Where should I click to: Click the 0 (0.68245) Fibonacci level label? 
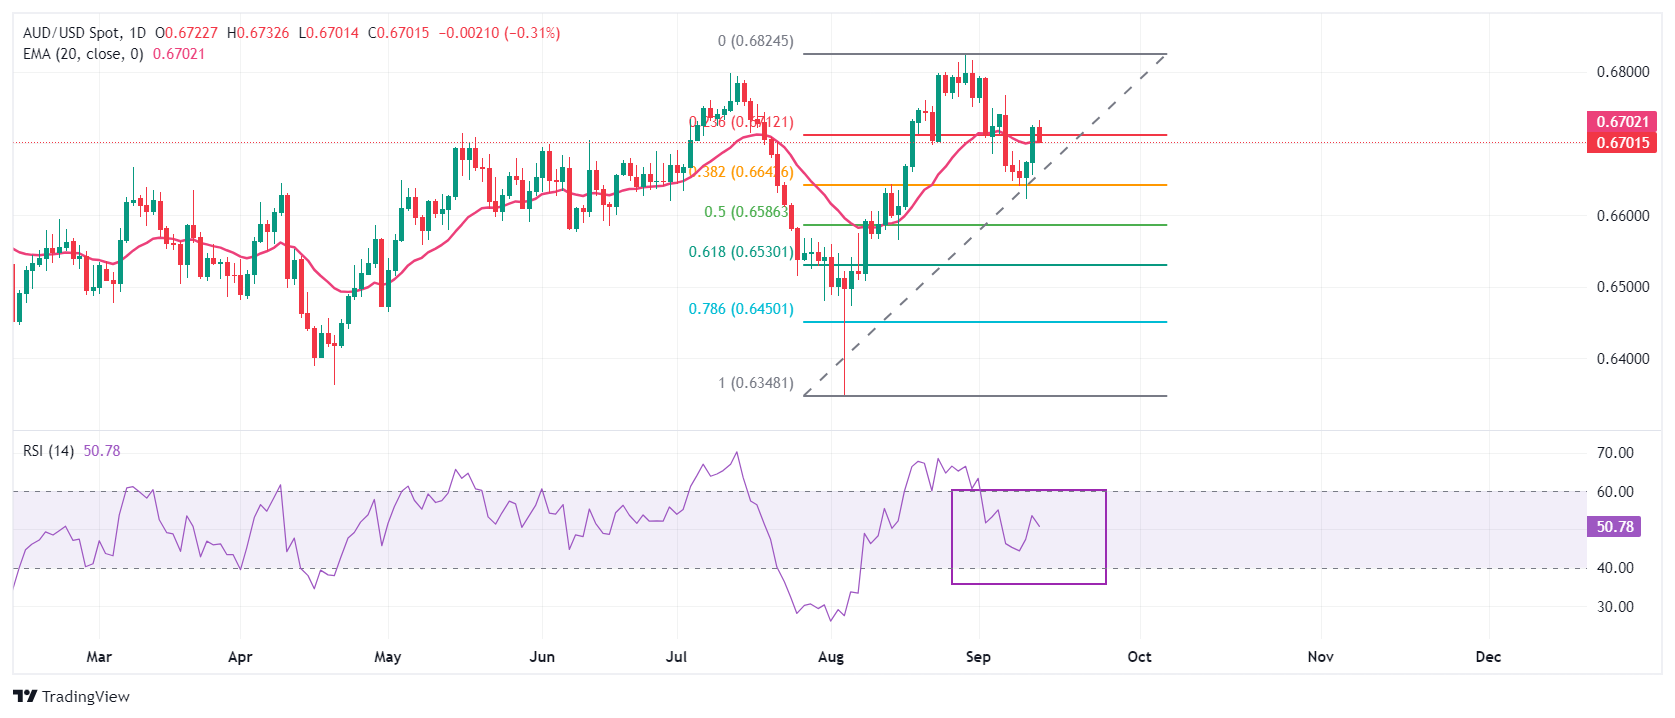755,41
